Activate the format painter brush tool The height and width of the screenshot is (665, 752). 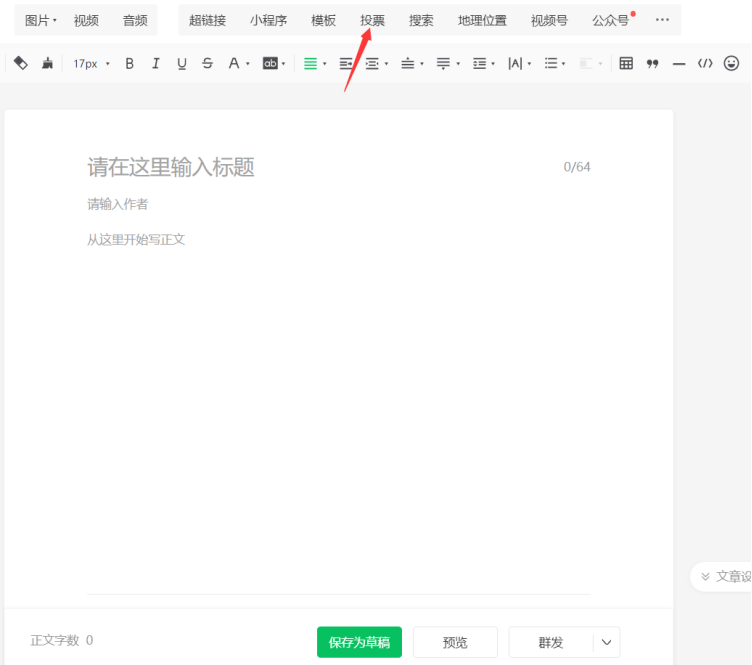(x=47, y=63)
